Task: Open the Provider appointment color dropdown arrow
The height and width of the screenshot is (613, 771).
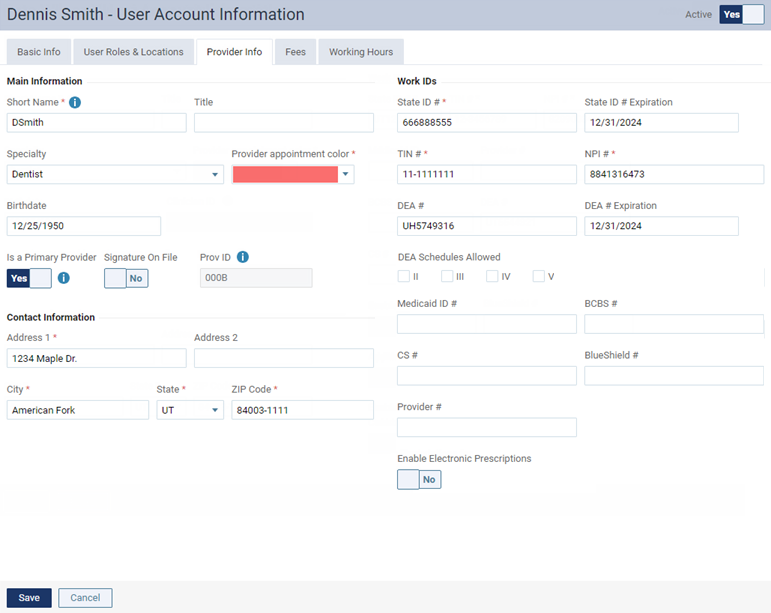Action: [346, 174]
